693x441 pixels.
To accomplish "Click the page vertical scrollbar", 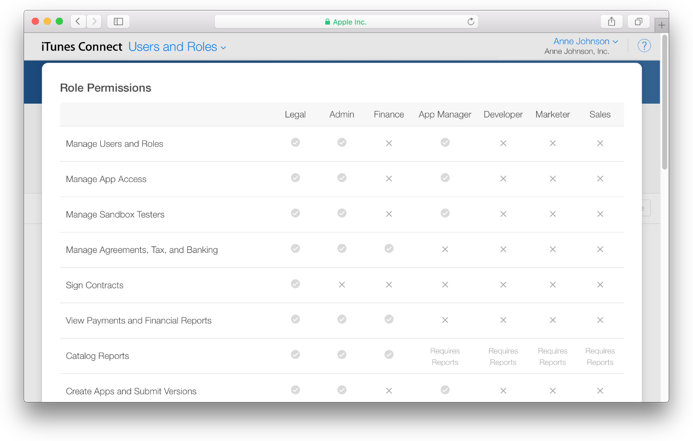I will (664, 103).
